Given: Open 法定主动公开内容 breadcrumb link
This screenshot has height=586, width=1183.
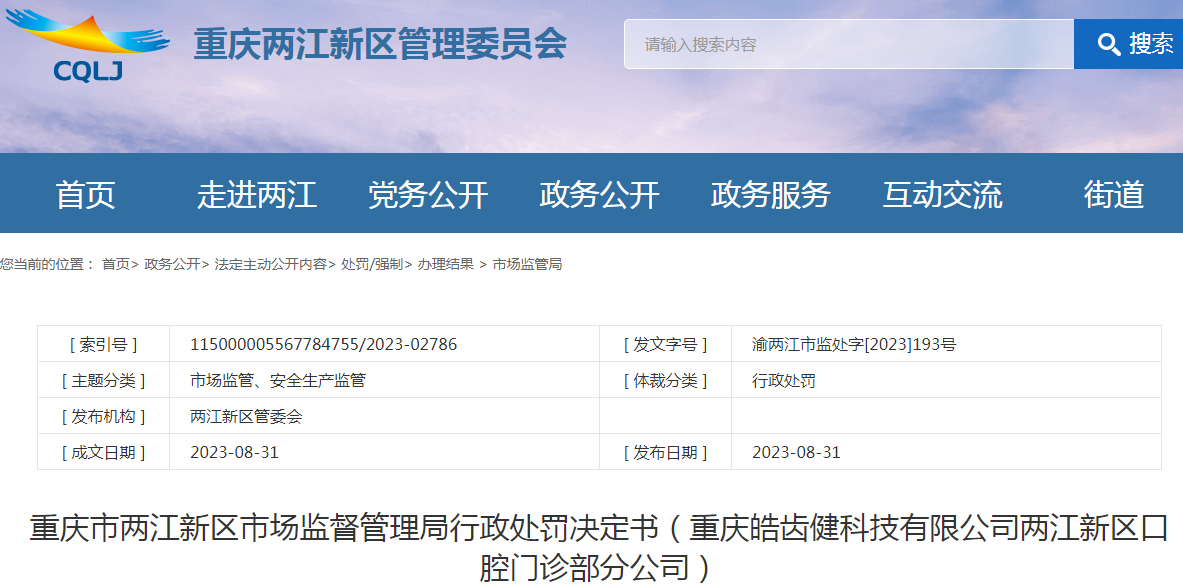Looking at the screenshot, I should [x=270, y=264].
